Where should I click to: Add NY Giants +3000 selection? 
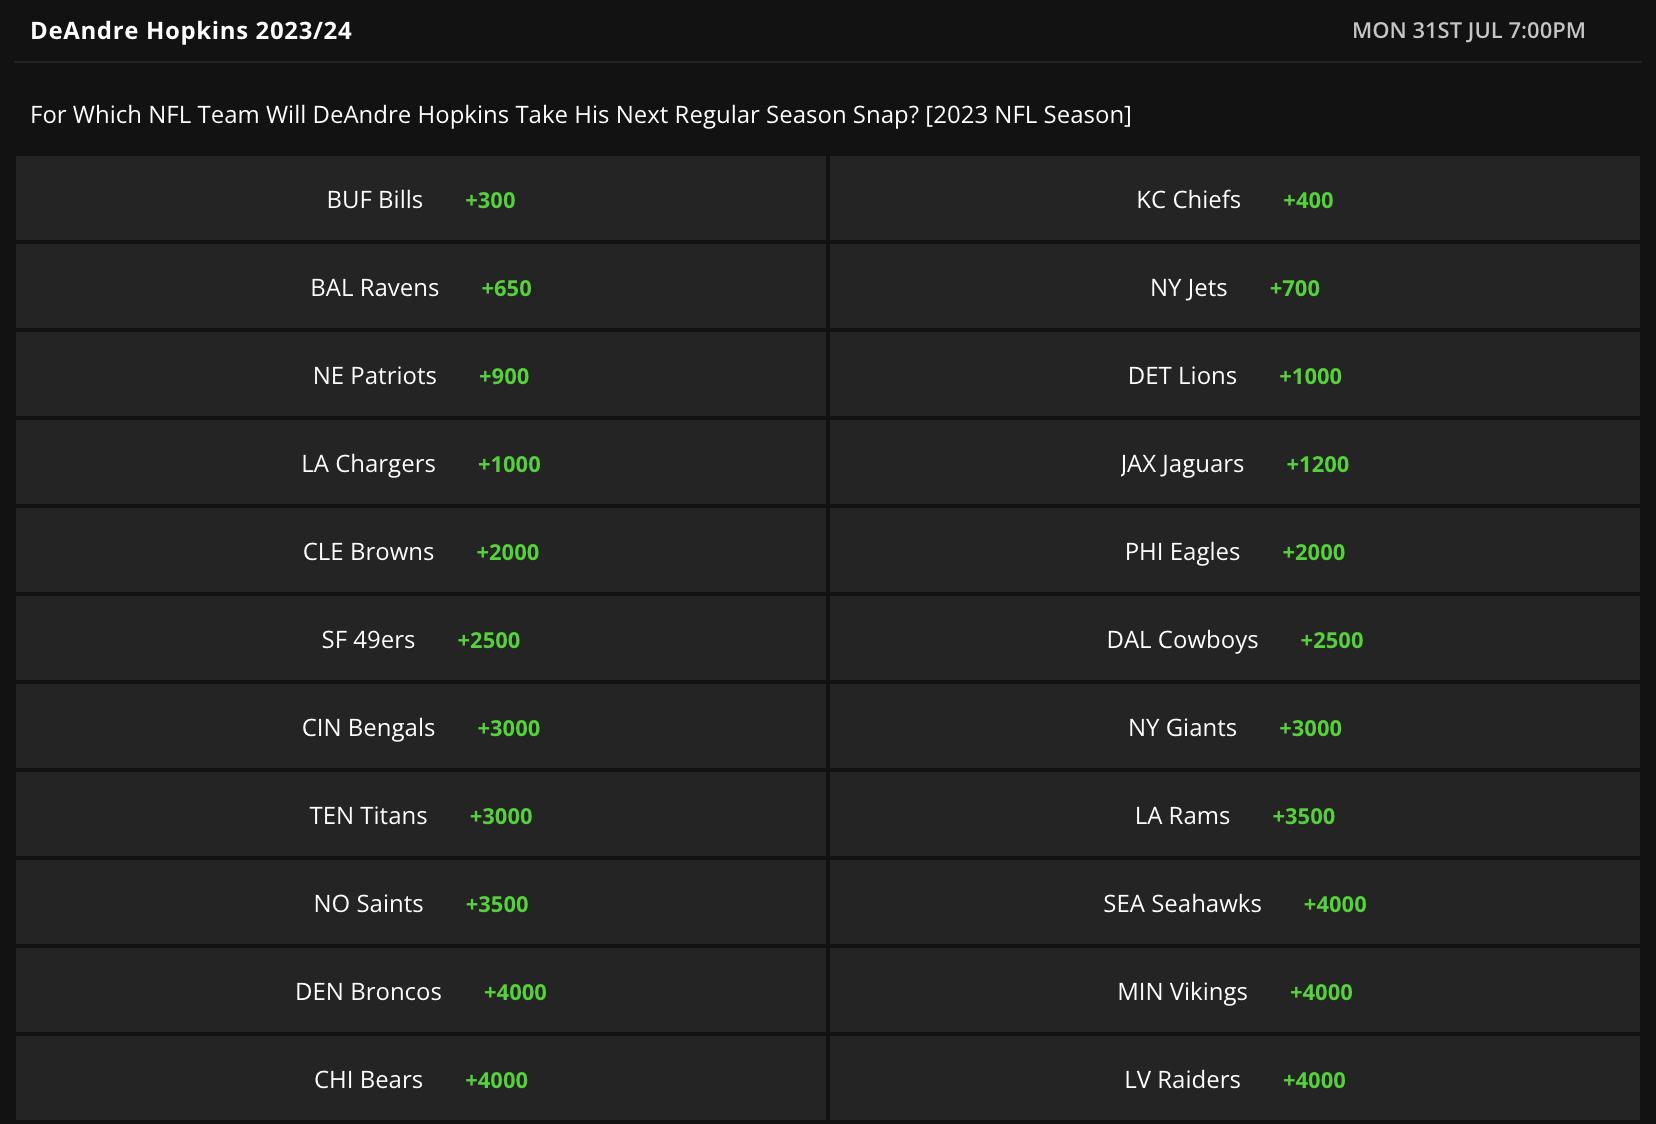point(1234,727)
